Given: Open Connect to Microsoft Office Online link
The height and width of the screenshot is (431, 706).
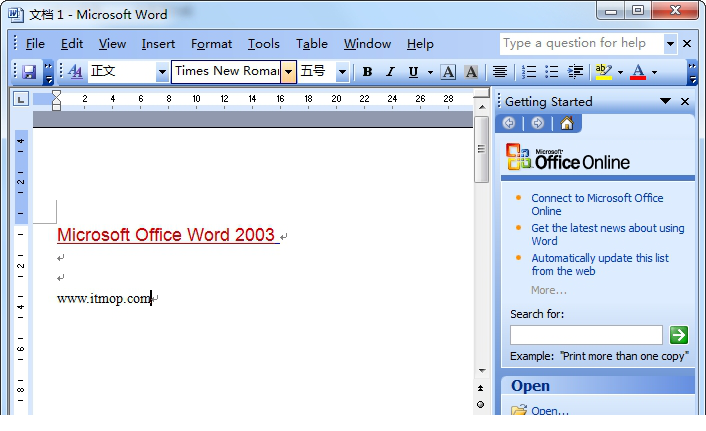Looking at the screenshot, I should coord(597,204).
